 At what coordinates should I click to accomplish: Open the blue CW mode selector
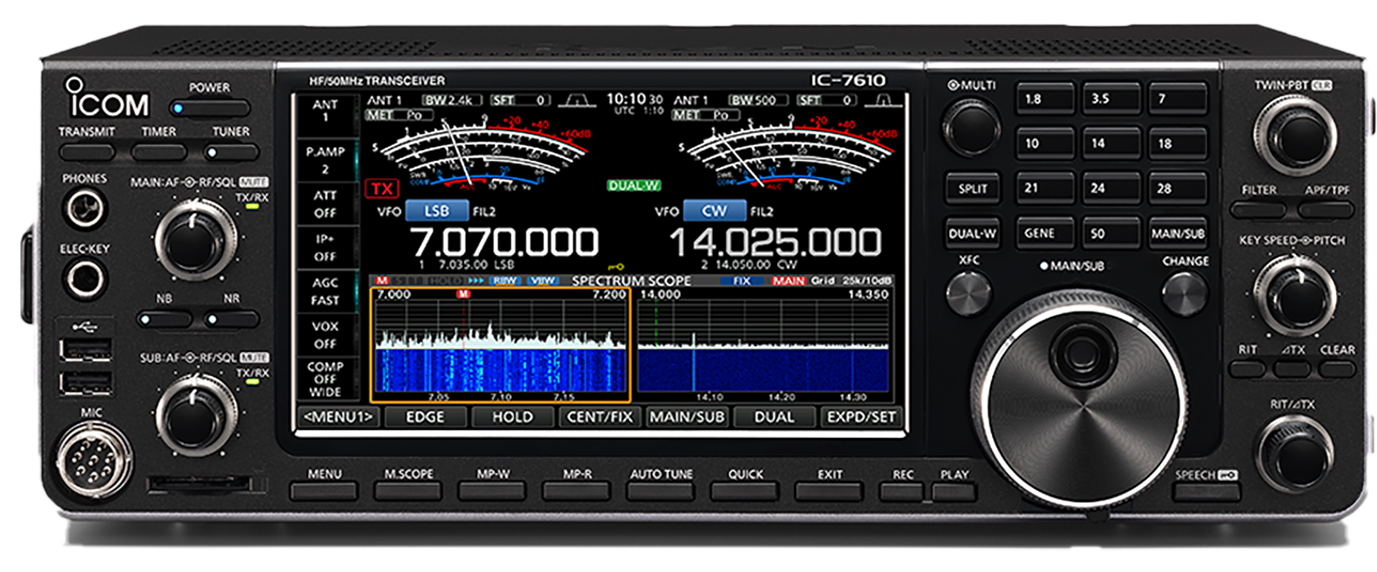[715, 211]
